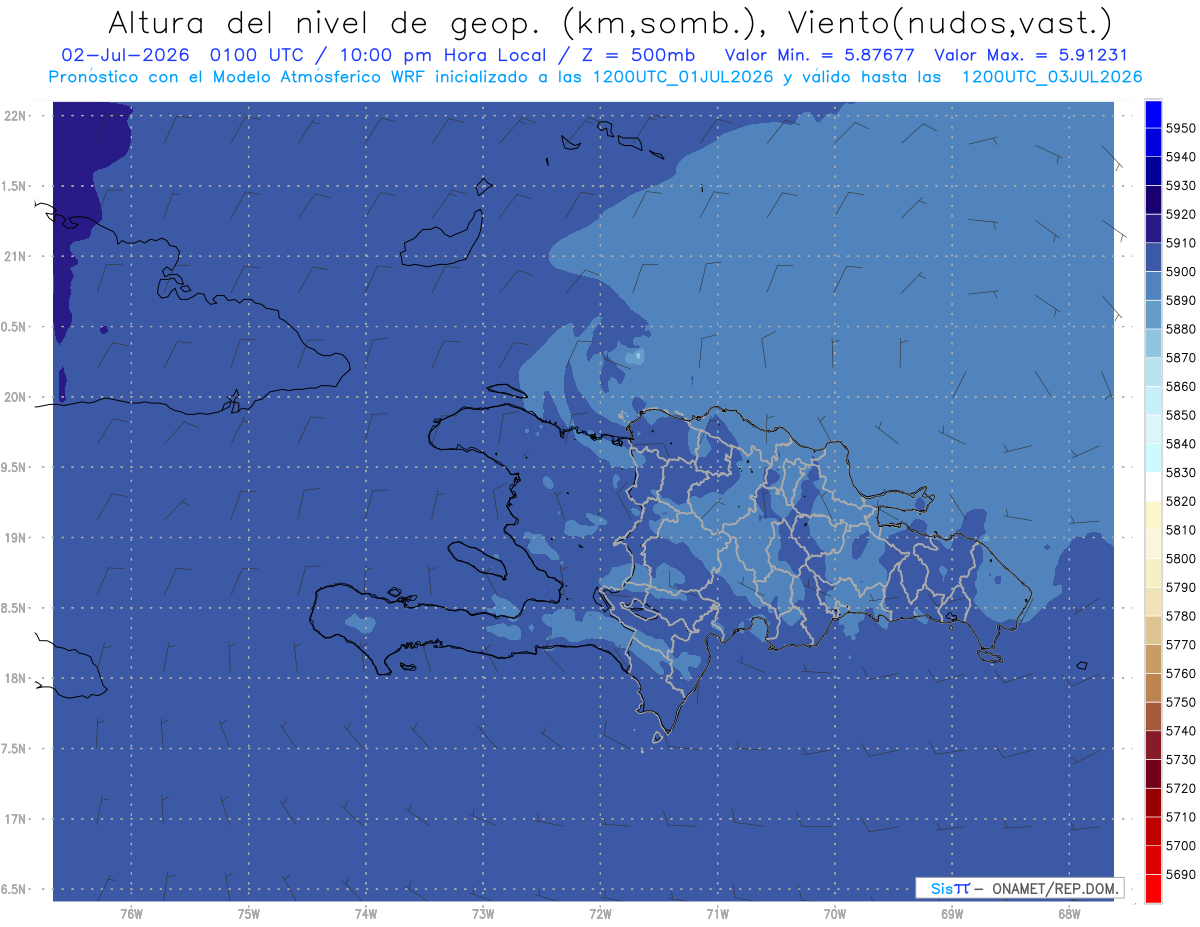This screenshot has width=1200, height=927.
Task: Click the '20N' latitude axis label
Action: (15, 397)
